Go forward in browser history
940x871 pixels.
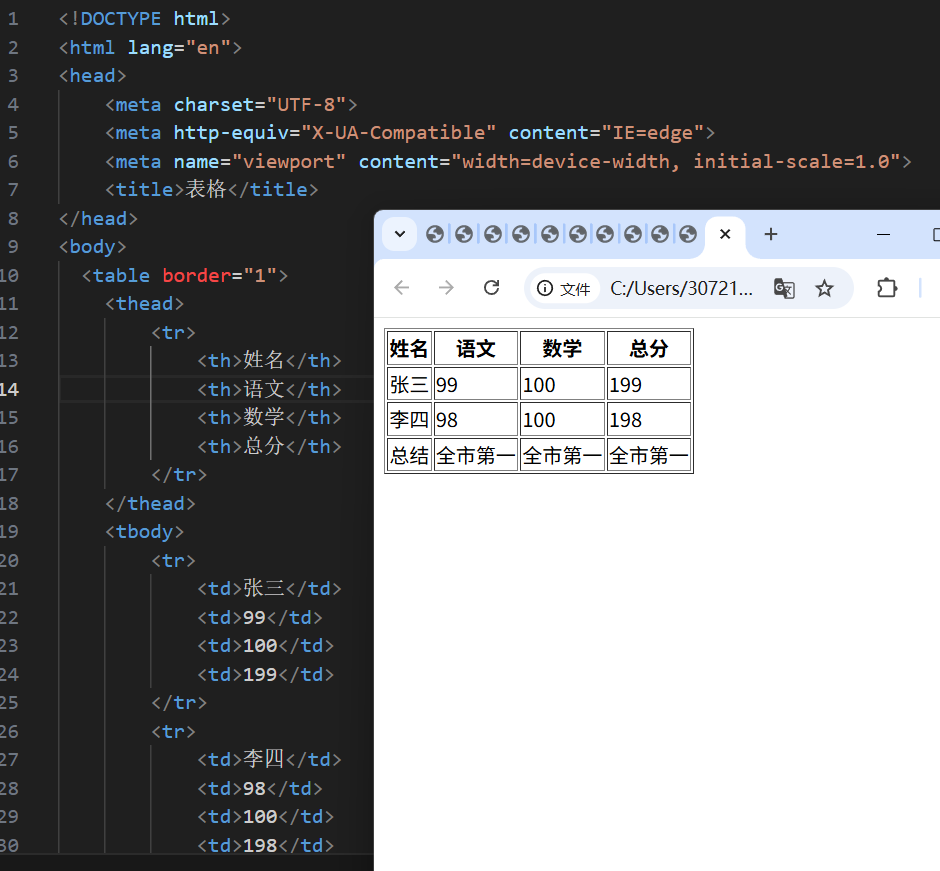pos(446,288)
